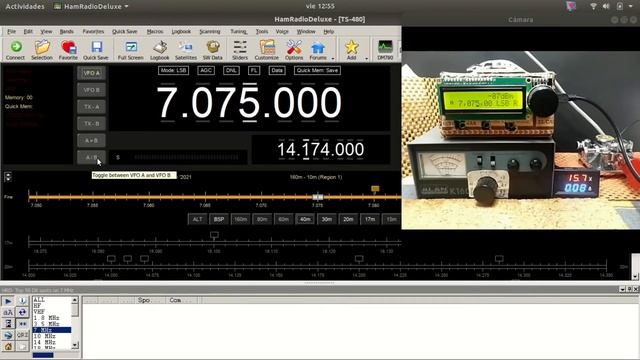Click the globe icon in DX panel

click(8, 335)
